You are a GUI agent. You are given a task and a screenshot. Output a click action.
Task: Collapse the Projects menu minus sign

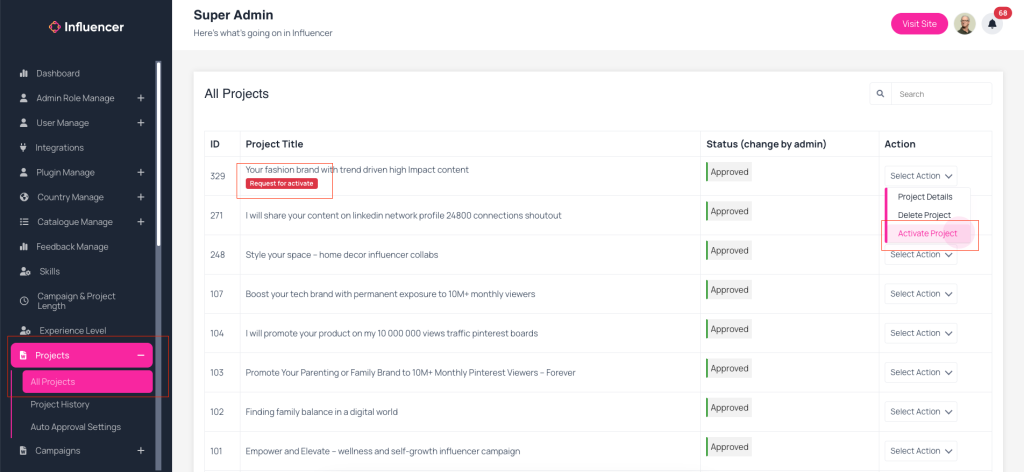[140, 355]
